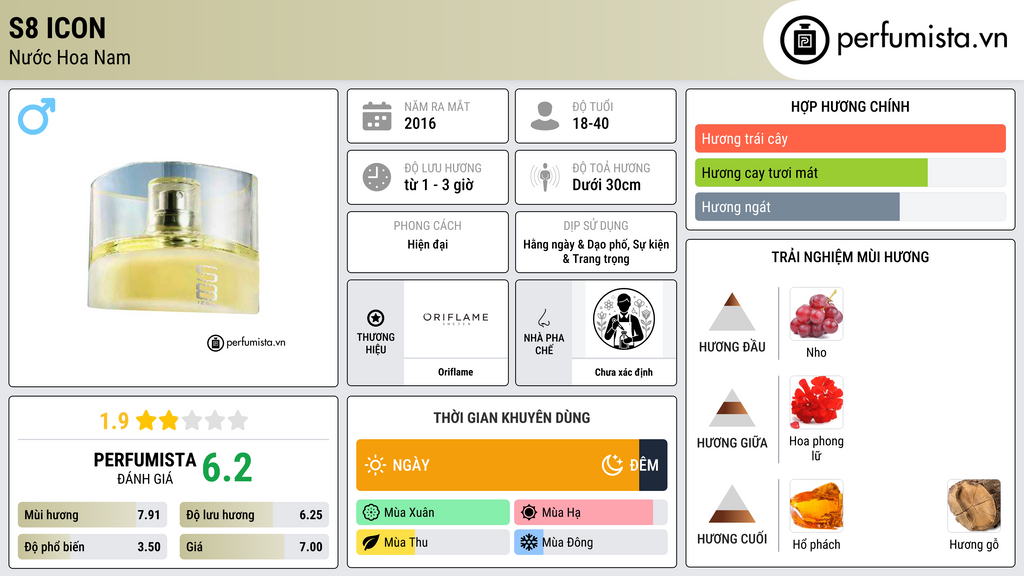Click the moon icon beside Đêm

pyautogui.click(x=613, y=465)
